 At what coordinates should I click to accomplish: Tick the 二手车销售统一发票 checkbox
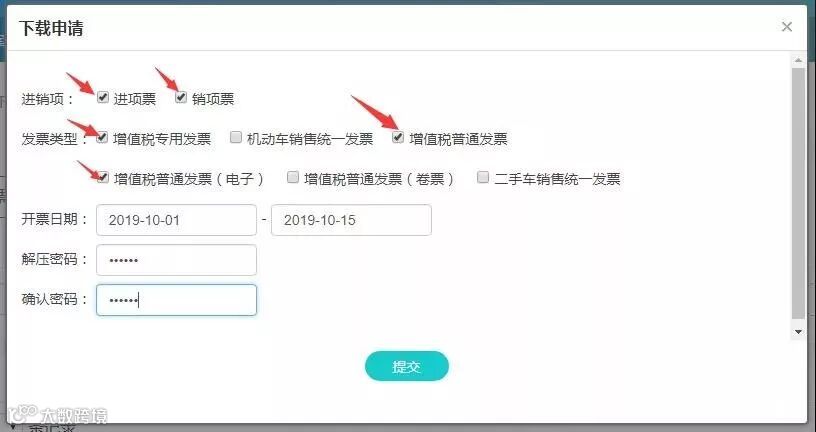click(x=483, y=177)
